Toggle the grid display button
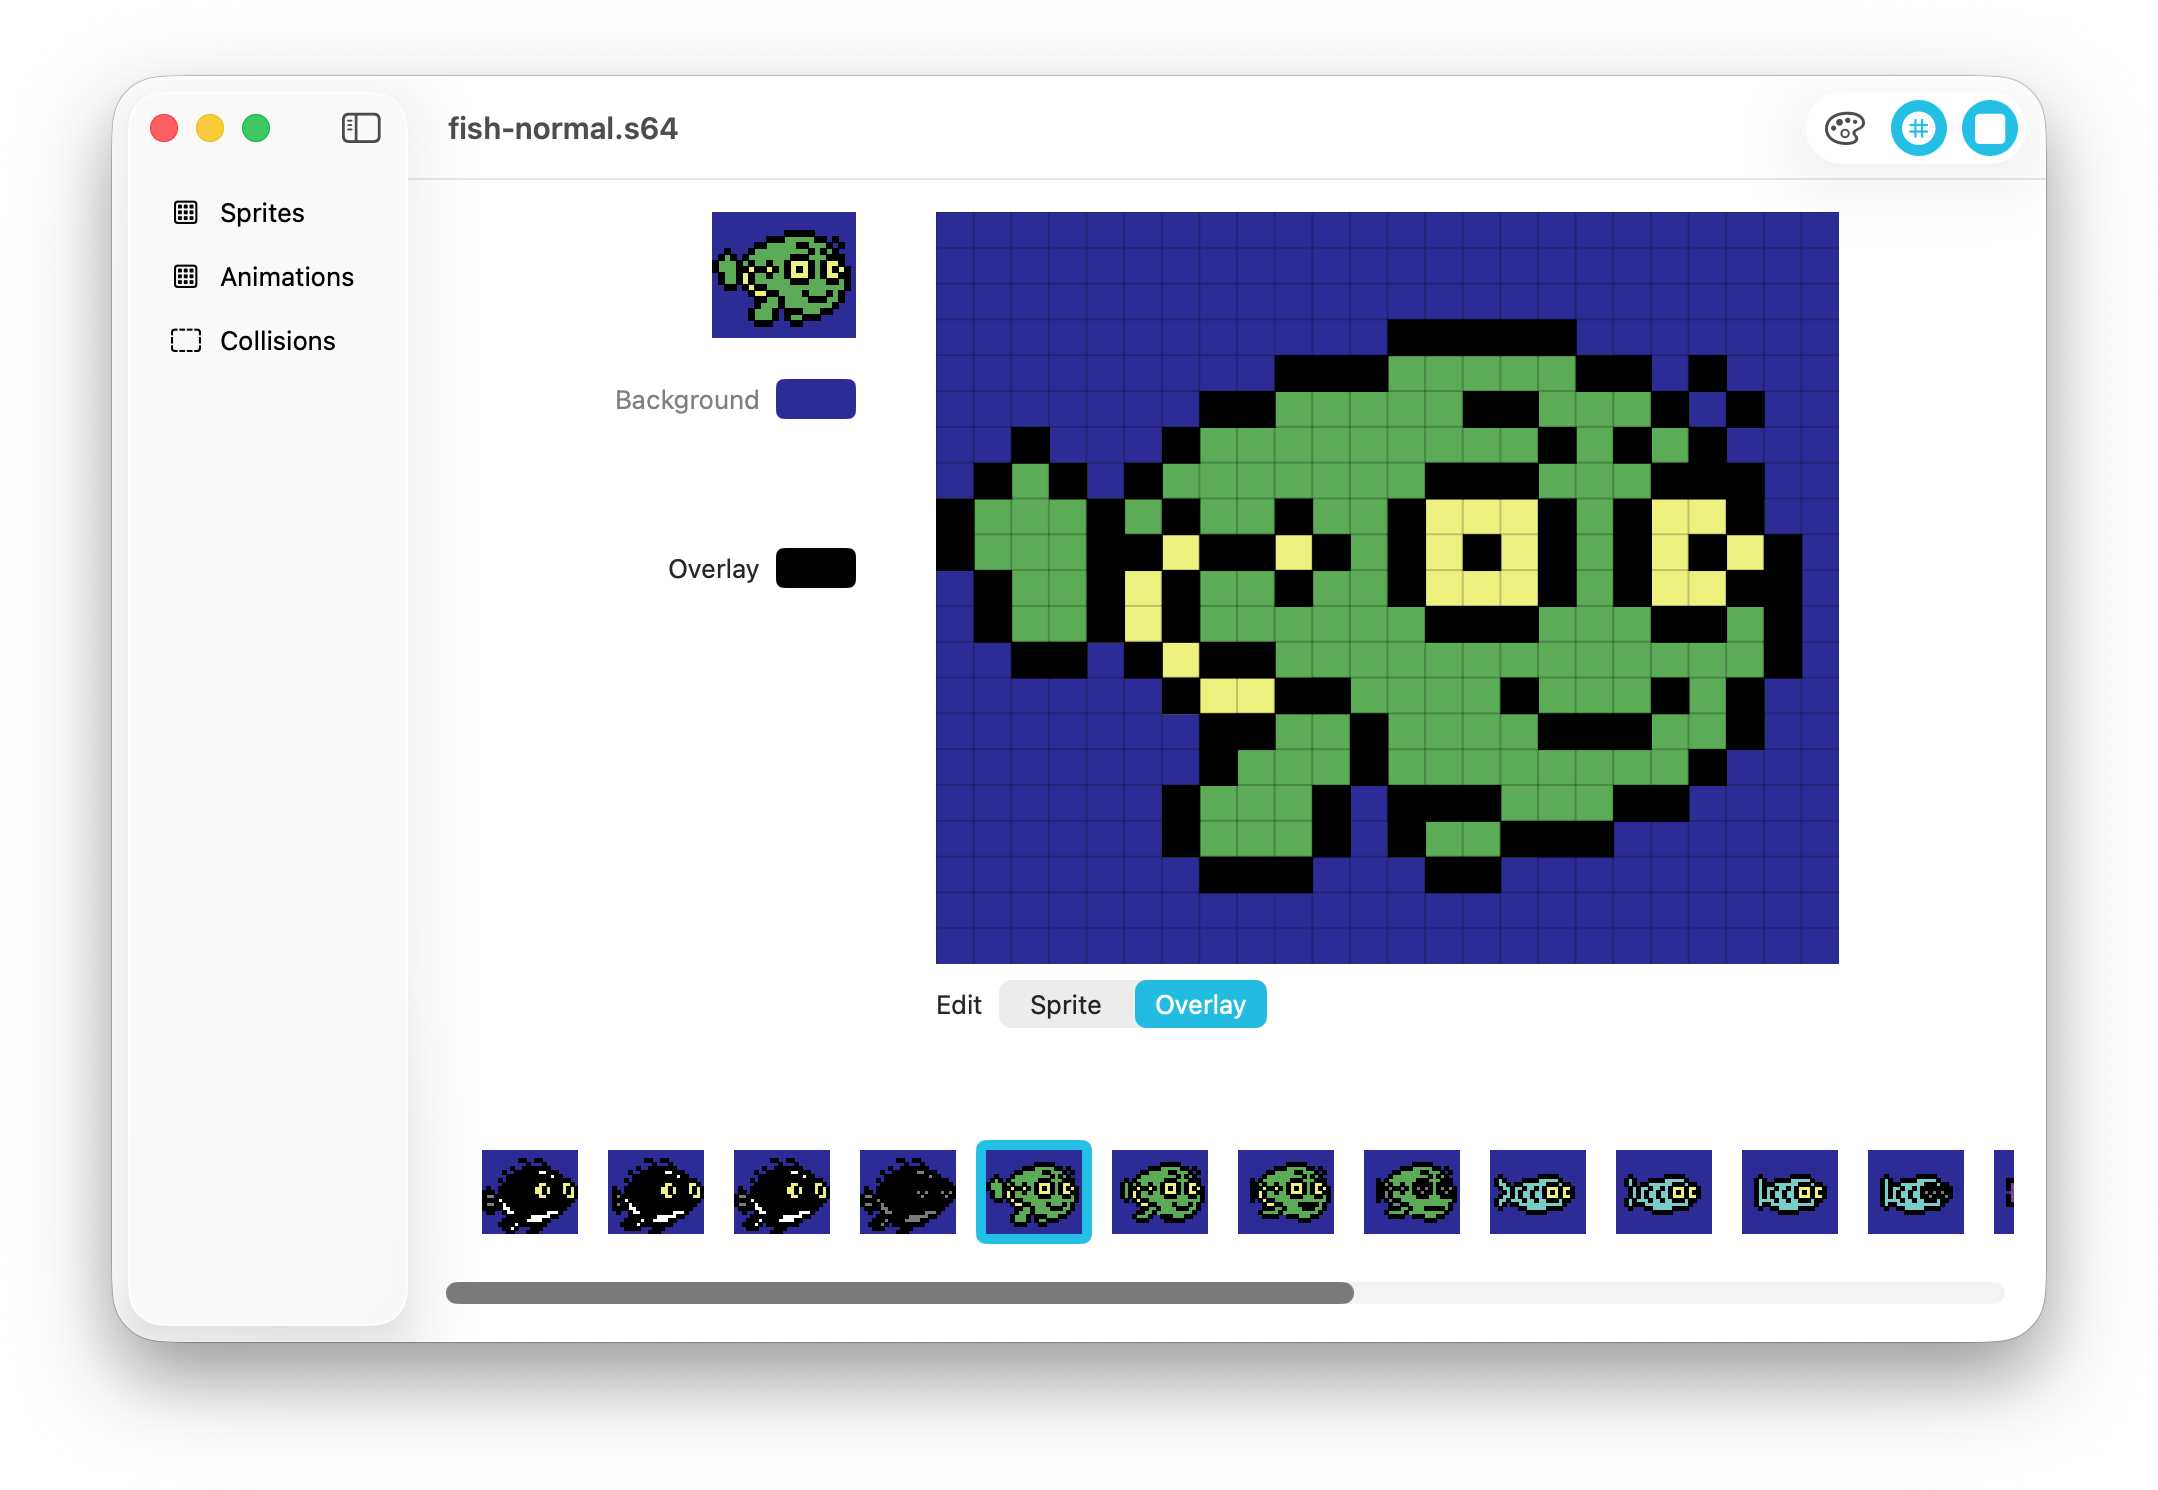The height and width of the screenshot is (1490, 2158). pos(1918,129)
